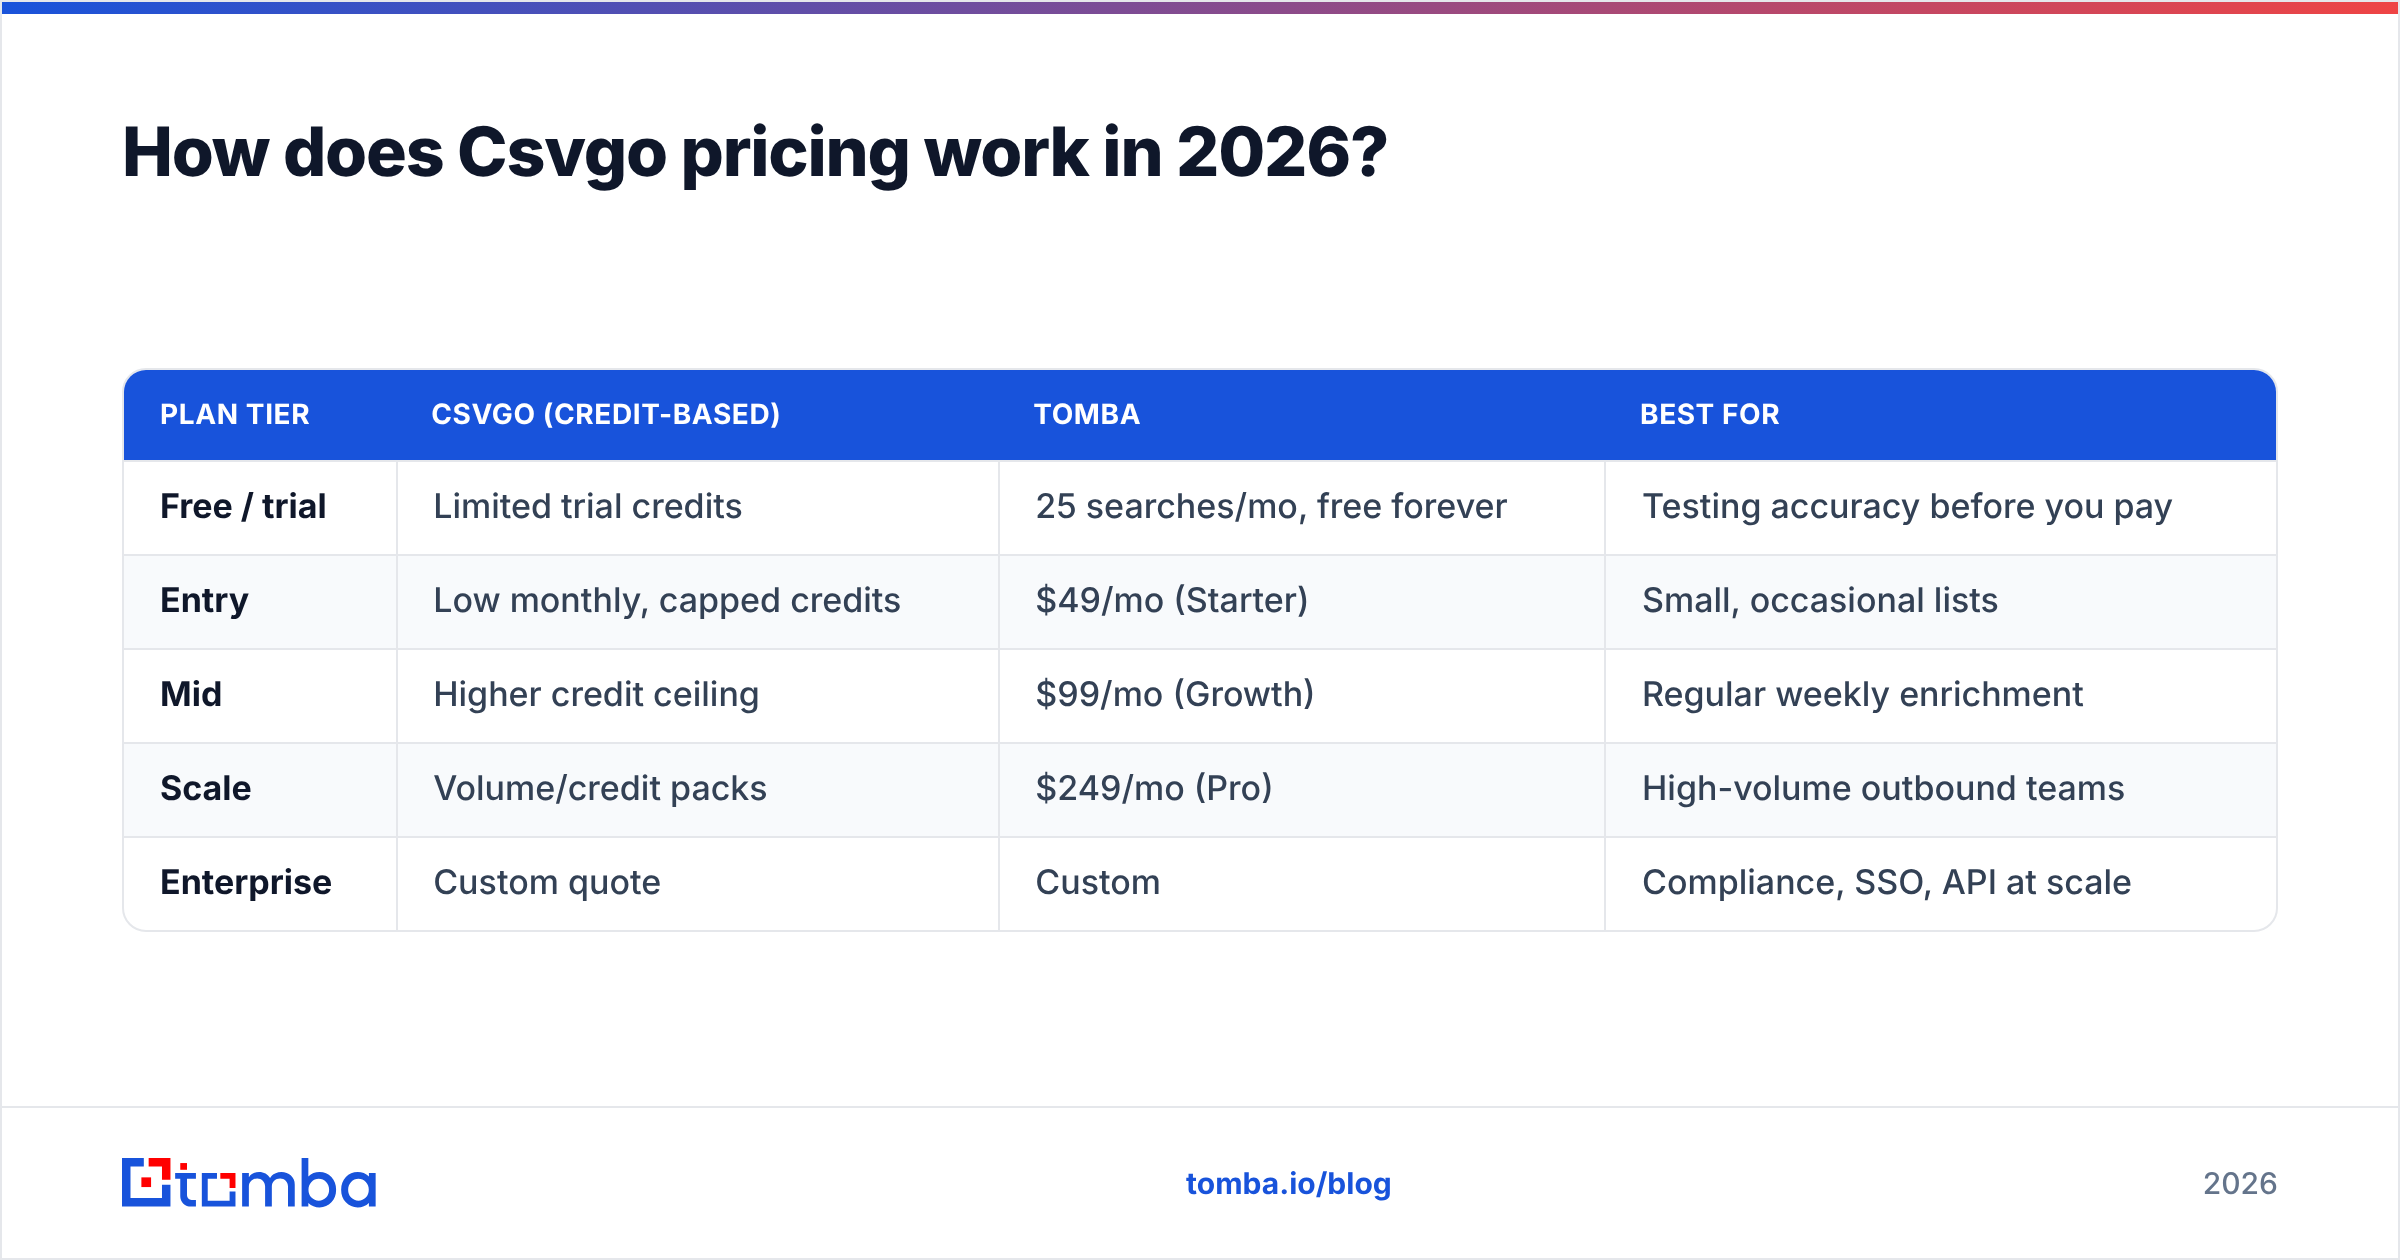Click the 'Scale' row label
2400x1260 pixels.
click(206, 788)
